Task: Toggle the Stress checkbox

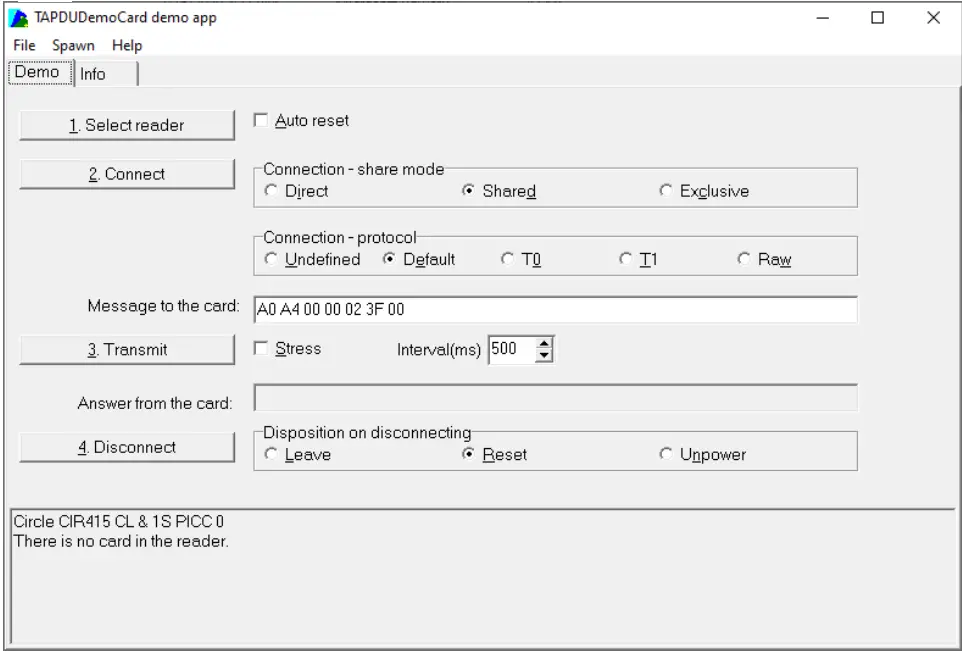Action: coord(261,349)
